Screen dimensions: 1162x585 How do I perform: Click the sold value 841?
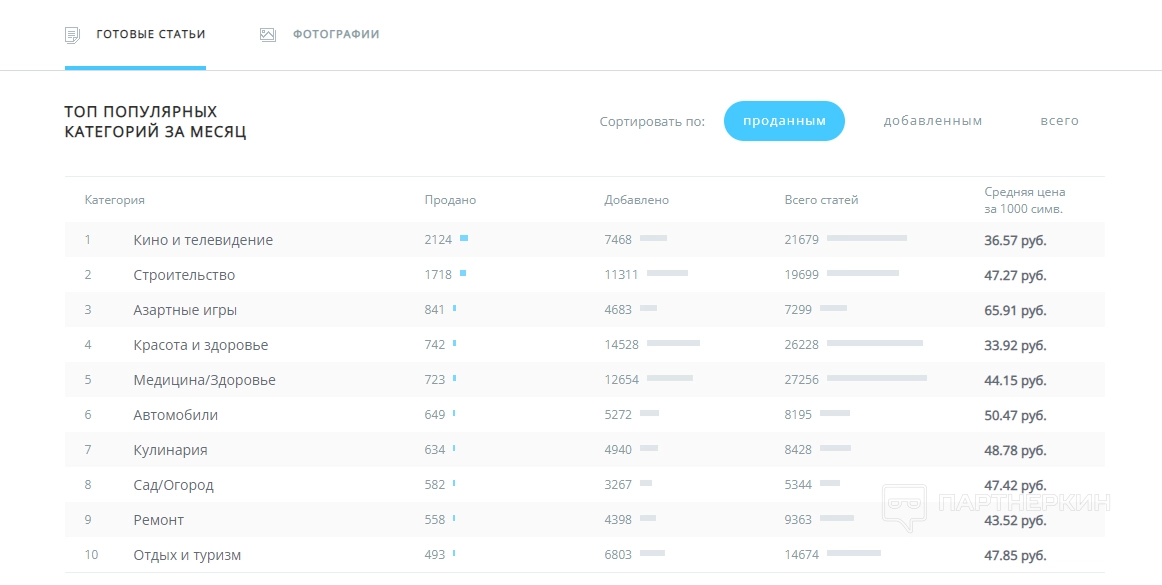tap(435, 310)
